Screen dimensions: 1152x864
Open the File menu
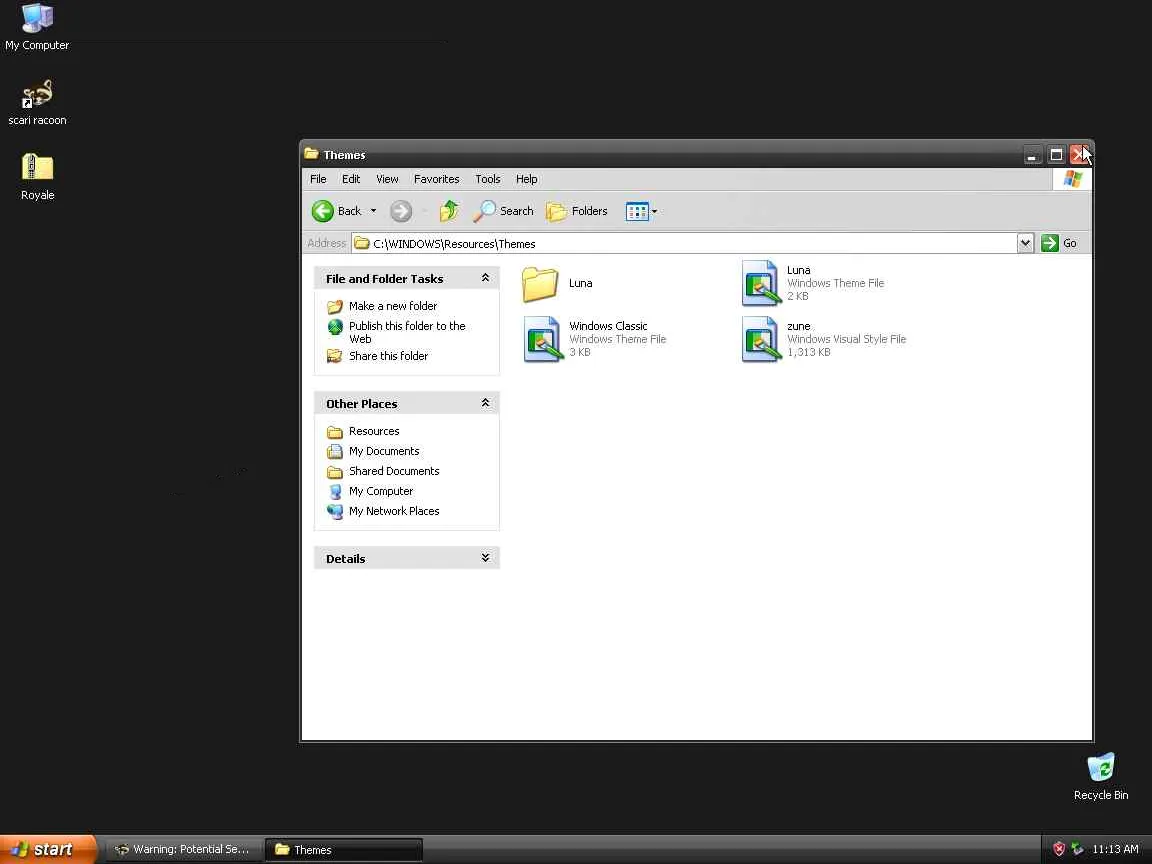(x=318, y=179)
